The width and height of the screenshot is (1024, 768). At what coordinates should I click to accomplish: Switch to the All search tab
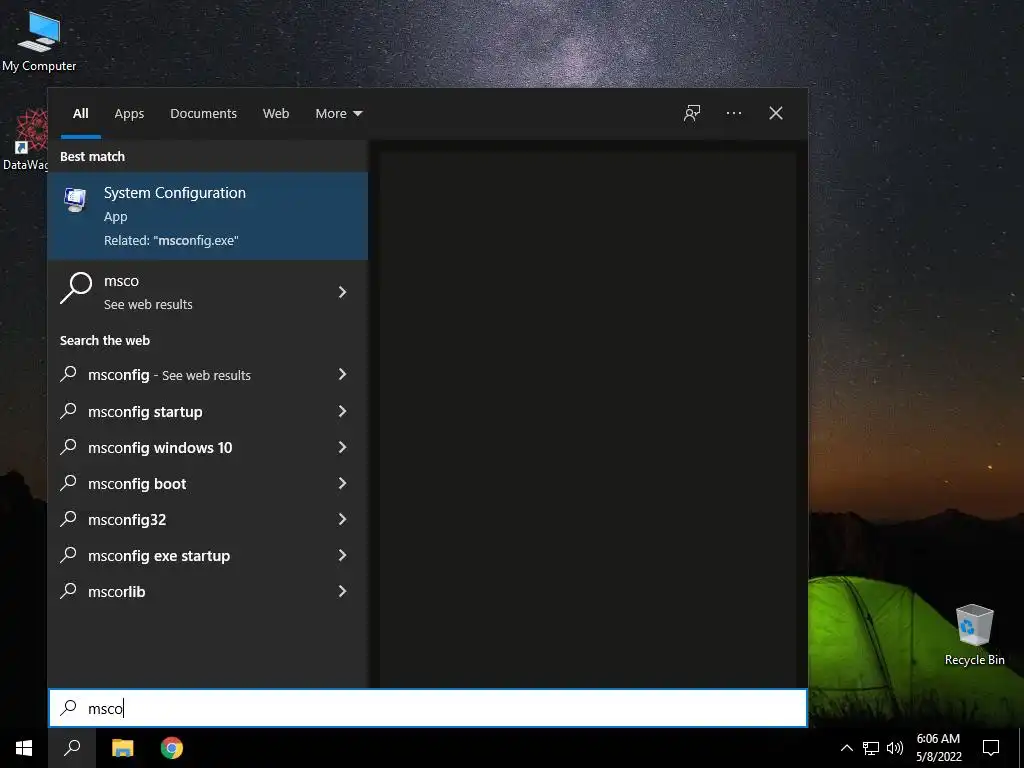point(80,114)
